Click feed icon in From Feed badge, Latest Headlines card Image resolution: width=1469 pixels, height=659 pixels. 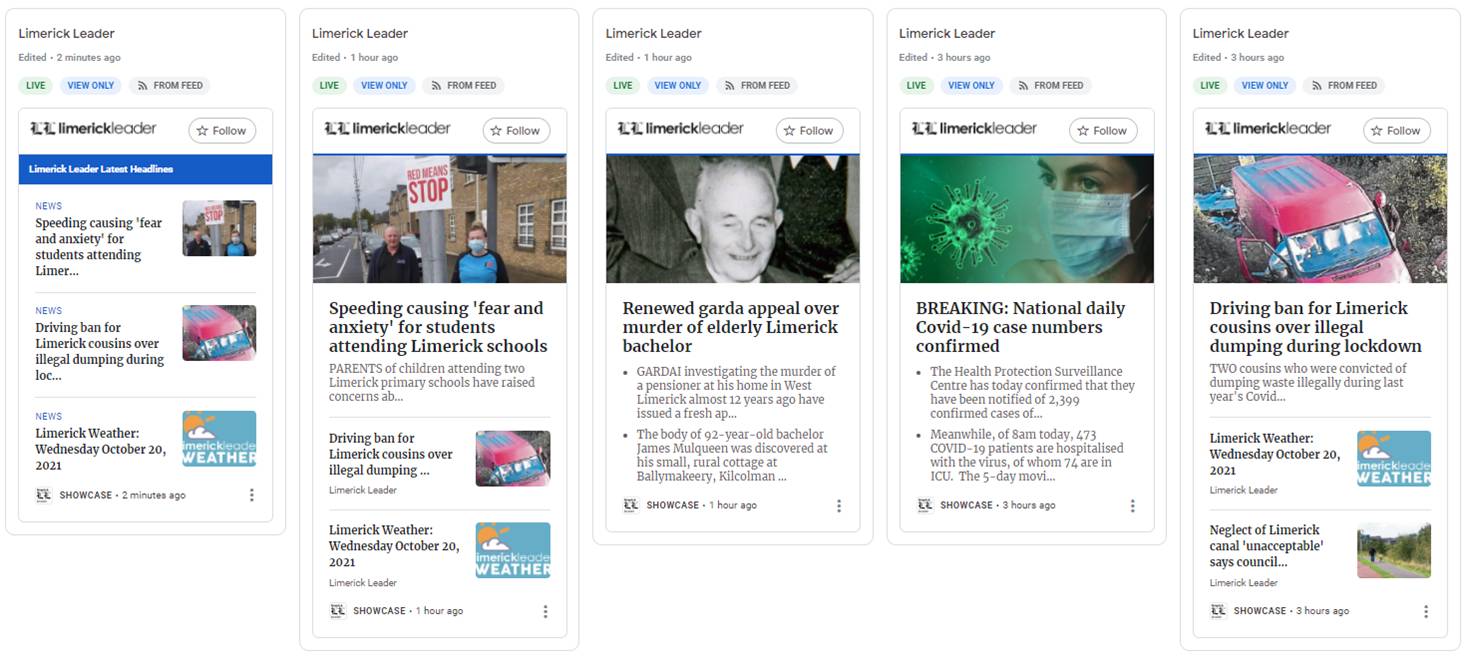(142, 86)
